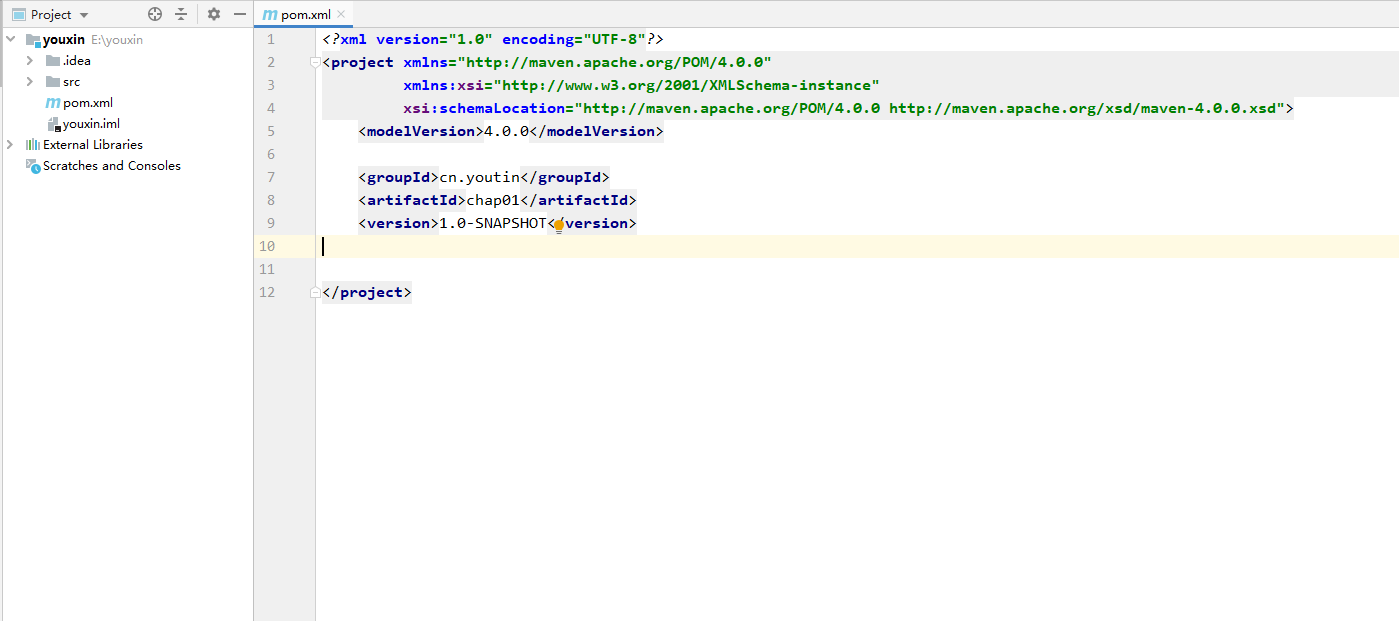This screenshot has height=621, width=1399.
Task: Click line number 10 in gutter
Action: (266, 246)
